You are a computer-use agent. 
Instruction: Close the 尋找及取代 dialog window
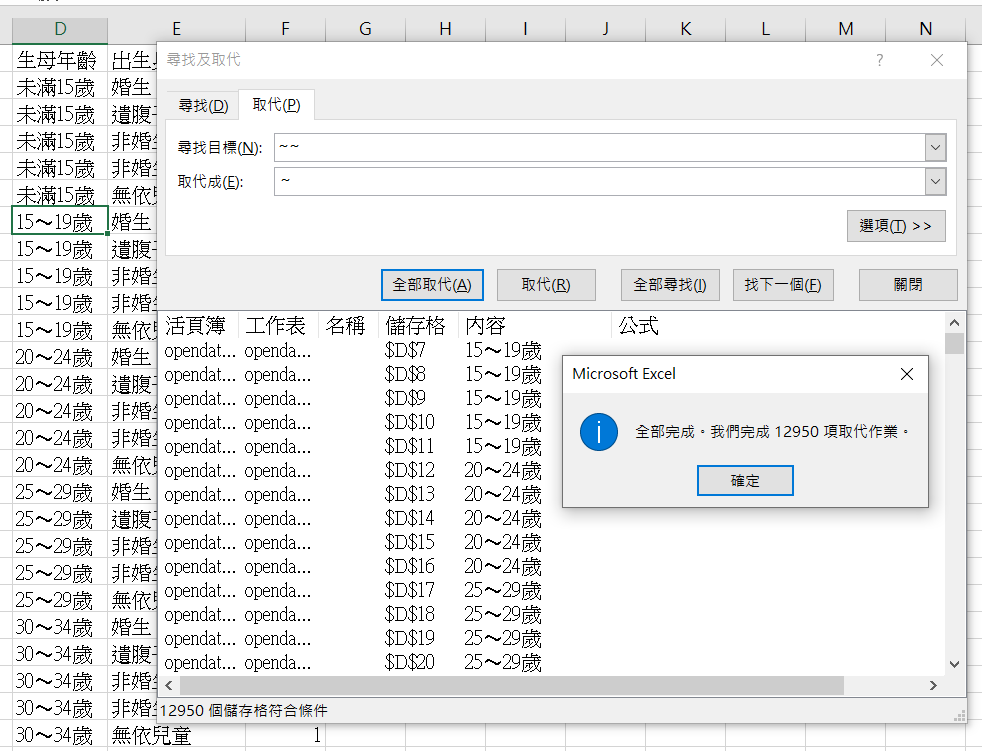936,60
